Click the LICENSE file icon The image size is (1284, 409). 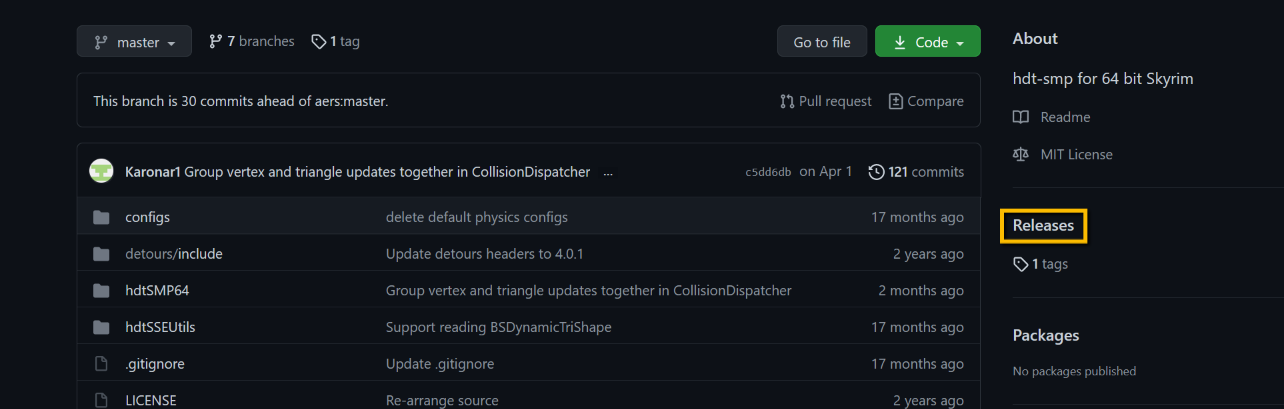click(x=101, y=400)
